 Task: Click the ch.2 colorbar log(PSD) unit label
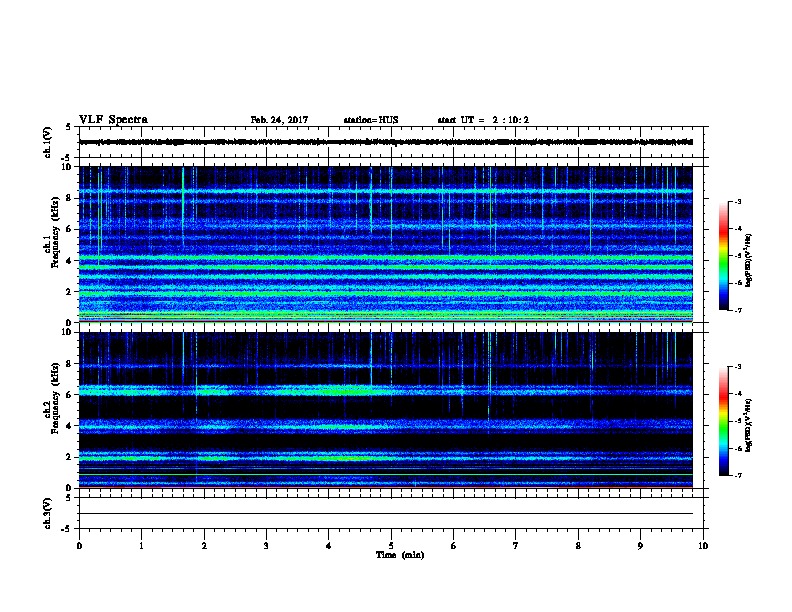tap(748, 426)
